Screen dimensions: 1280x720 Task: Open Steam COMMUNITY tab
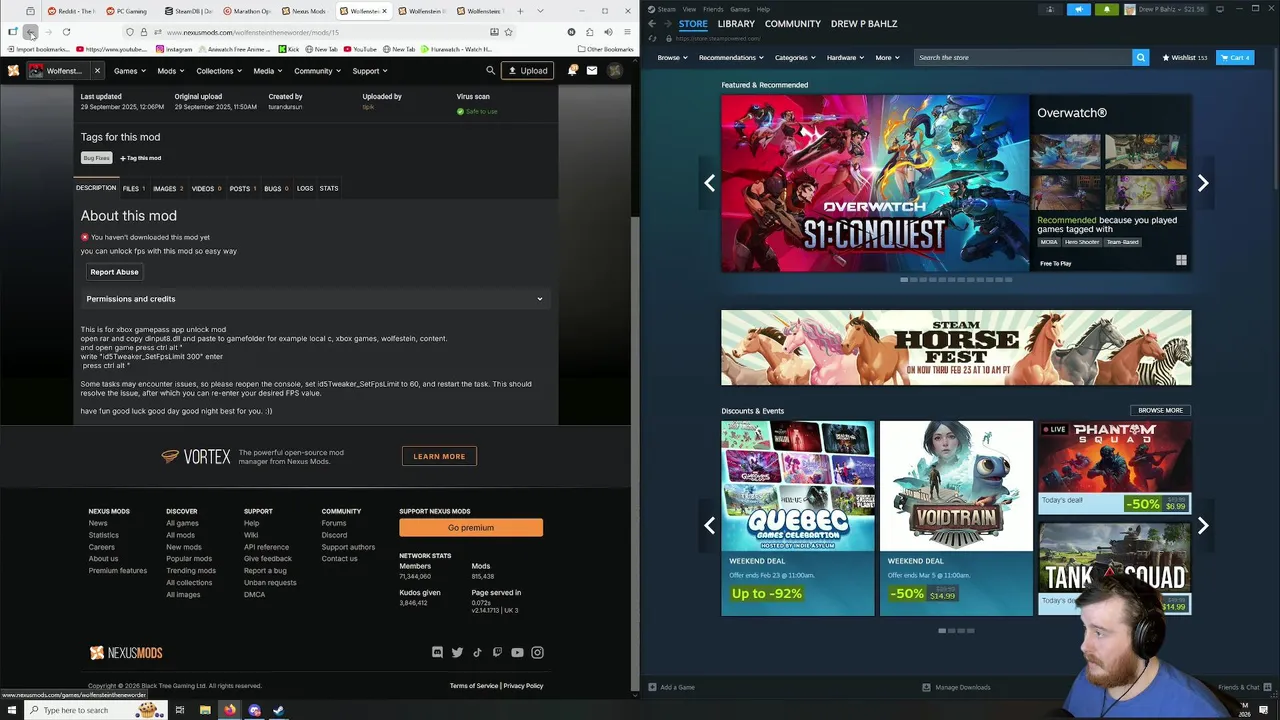[793, 23]
